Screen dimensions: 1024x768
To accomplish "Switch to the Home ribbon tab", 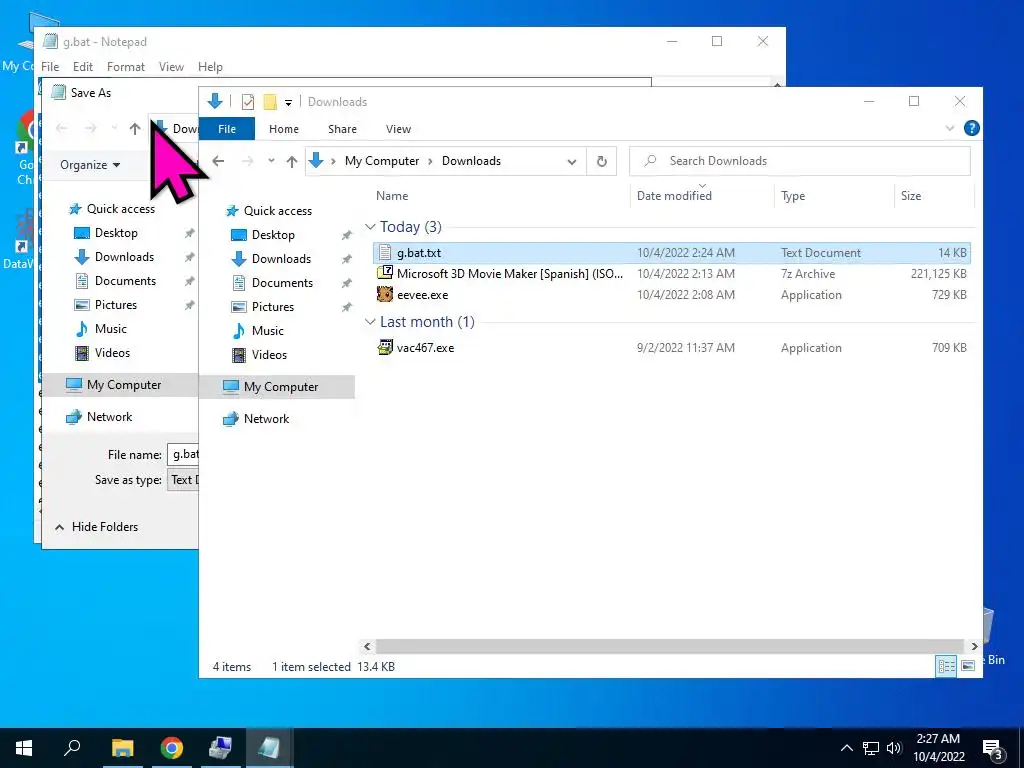I will click(x=283, y=129).
